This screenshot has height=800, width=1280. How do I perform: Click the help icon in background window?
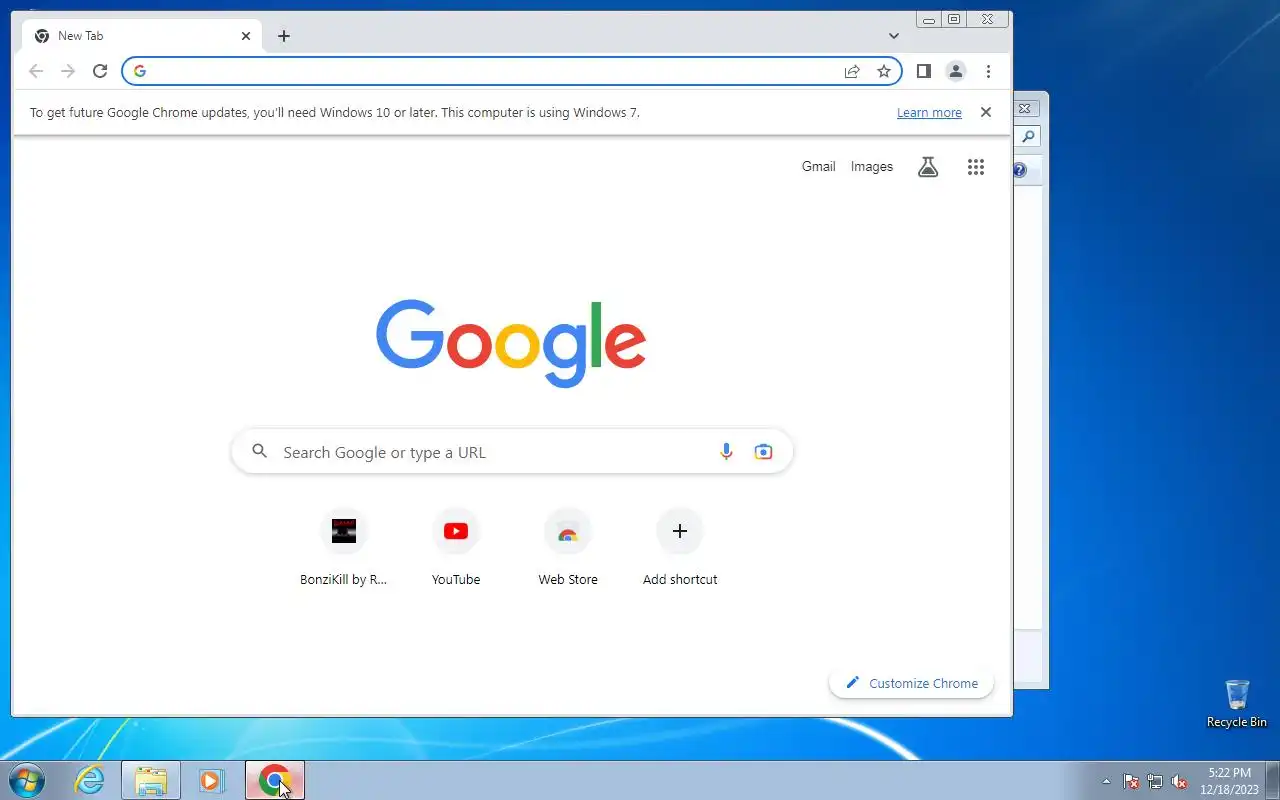coord(1020,170)
